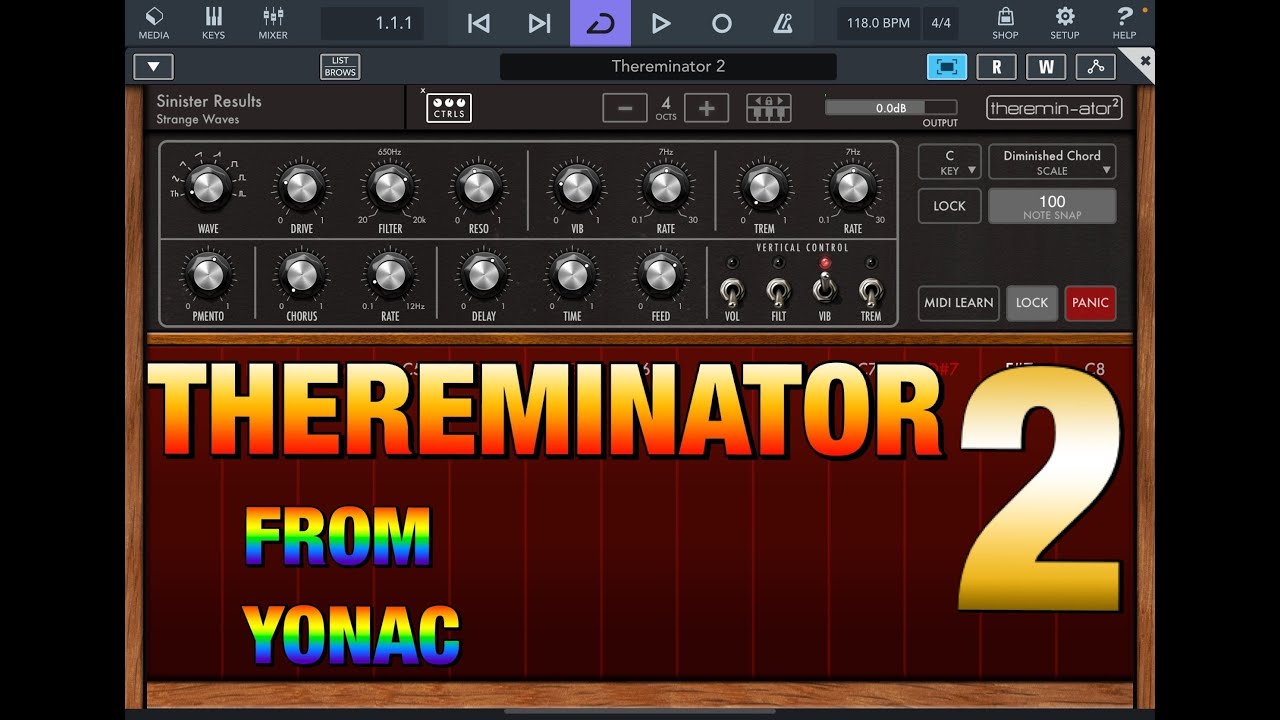The height and width of the screenshot is (720, 1280).
Task: Click the delay TIME knob
Action: [572, 274]
